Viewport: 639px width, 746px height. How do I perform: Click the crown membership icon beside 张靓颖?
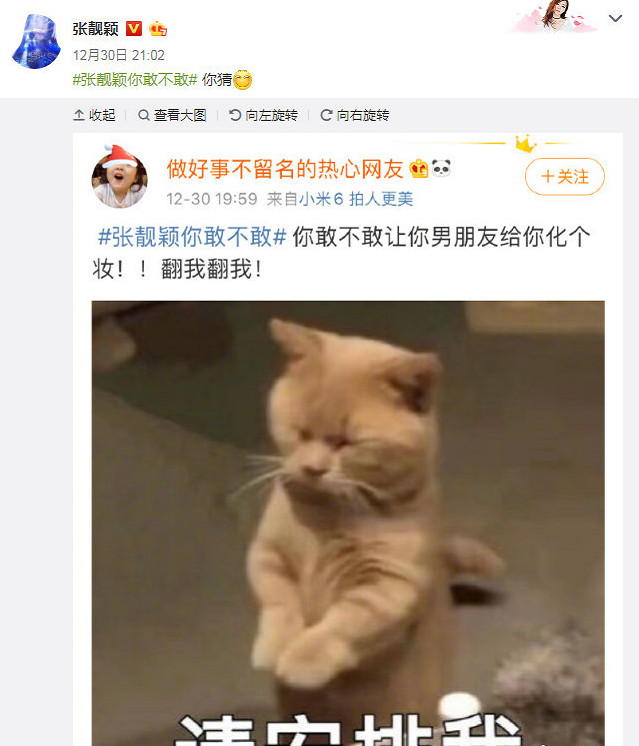pyautogui.click(x=157, y=29)
